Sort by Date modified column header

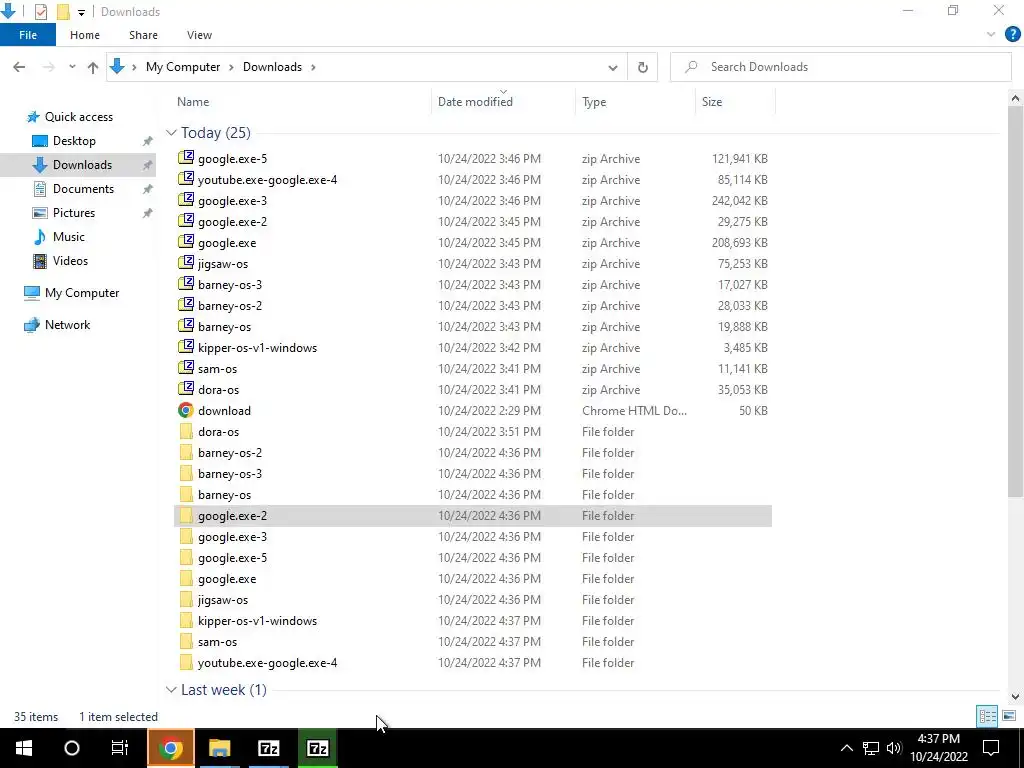click(475, 102)
